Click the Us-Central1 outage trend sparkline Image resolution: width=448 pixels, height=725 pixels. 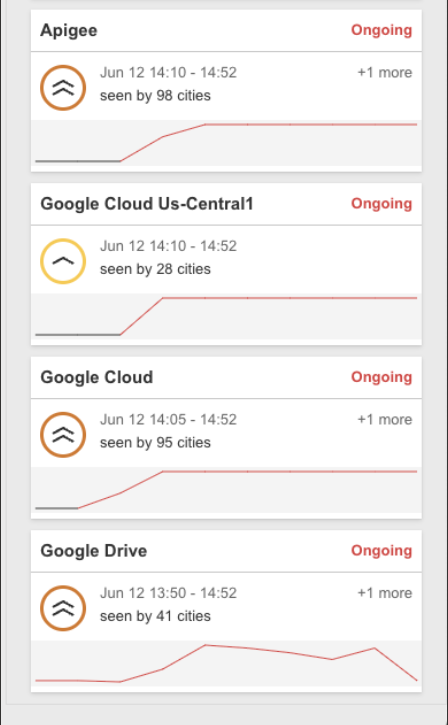point(226,316)
